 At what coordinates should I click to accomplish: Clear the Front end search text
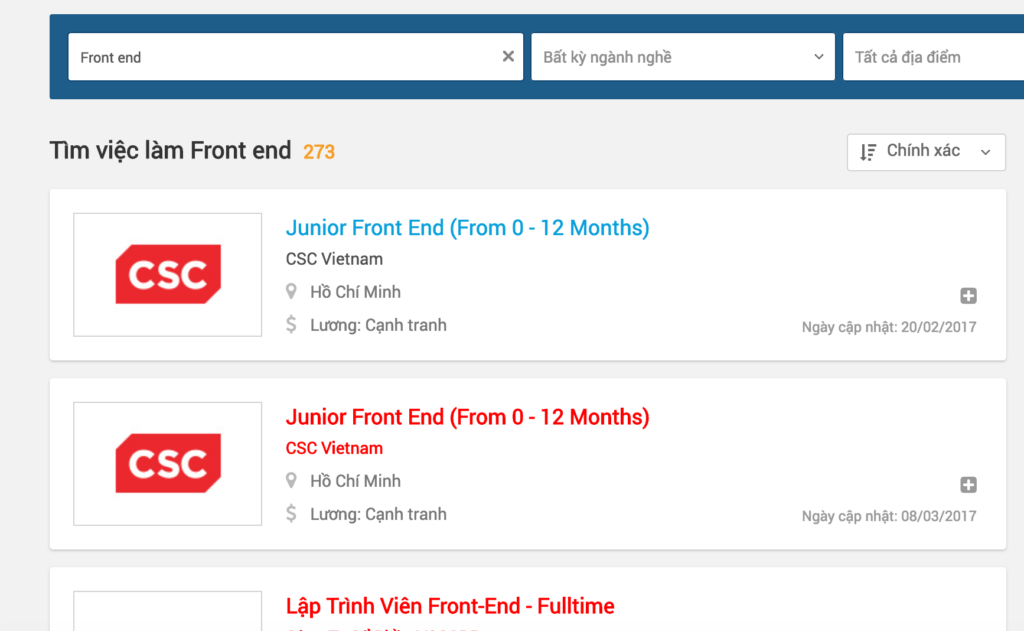point(508,57)
